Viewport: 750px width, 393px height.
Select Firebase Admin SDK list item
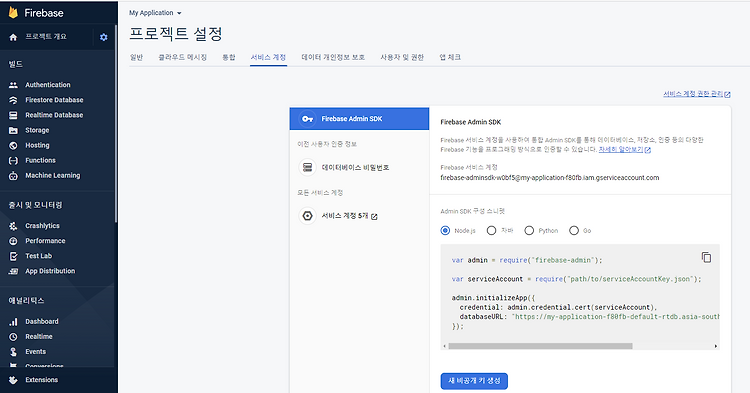point(359,119)
